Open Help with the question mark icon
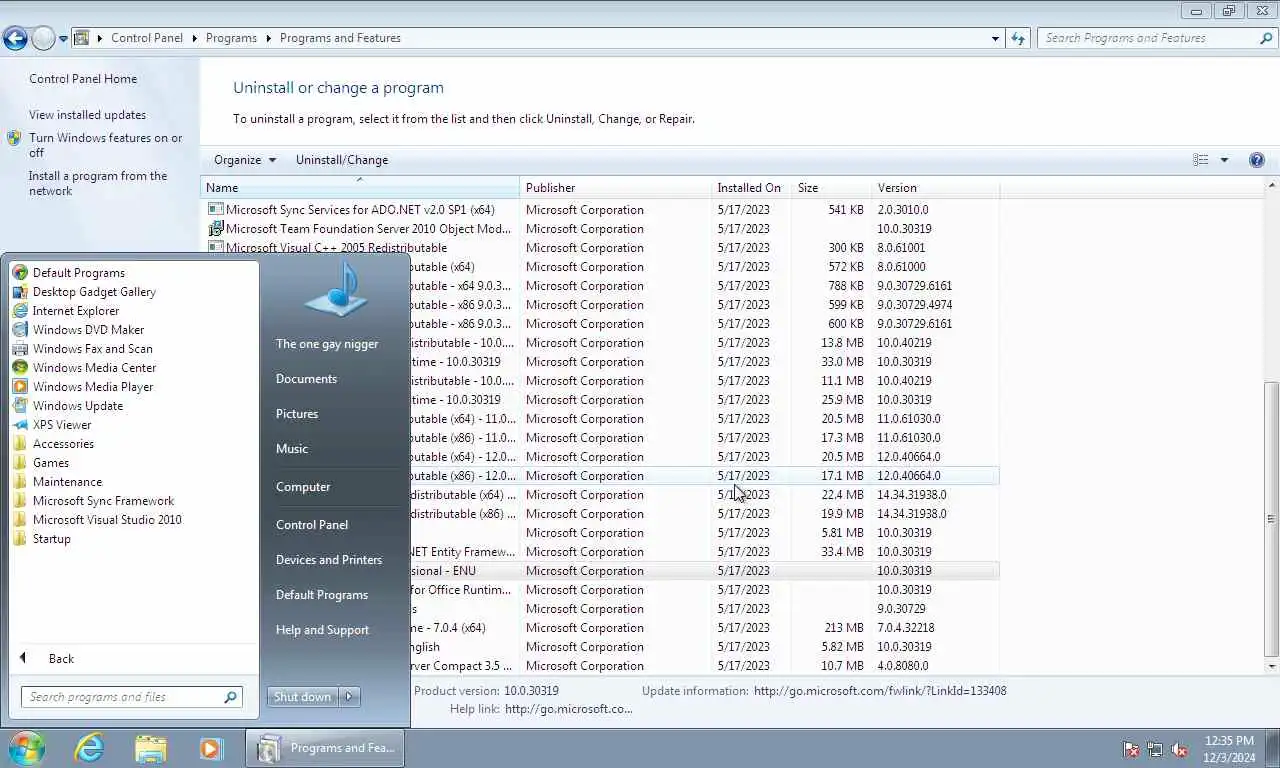 click(x=1257, y=160)
